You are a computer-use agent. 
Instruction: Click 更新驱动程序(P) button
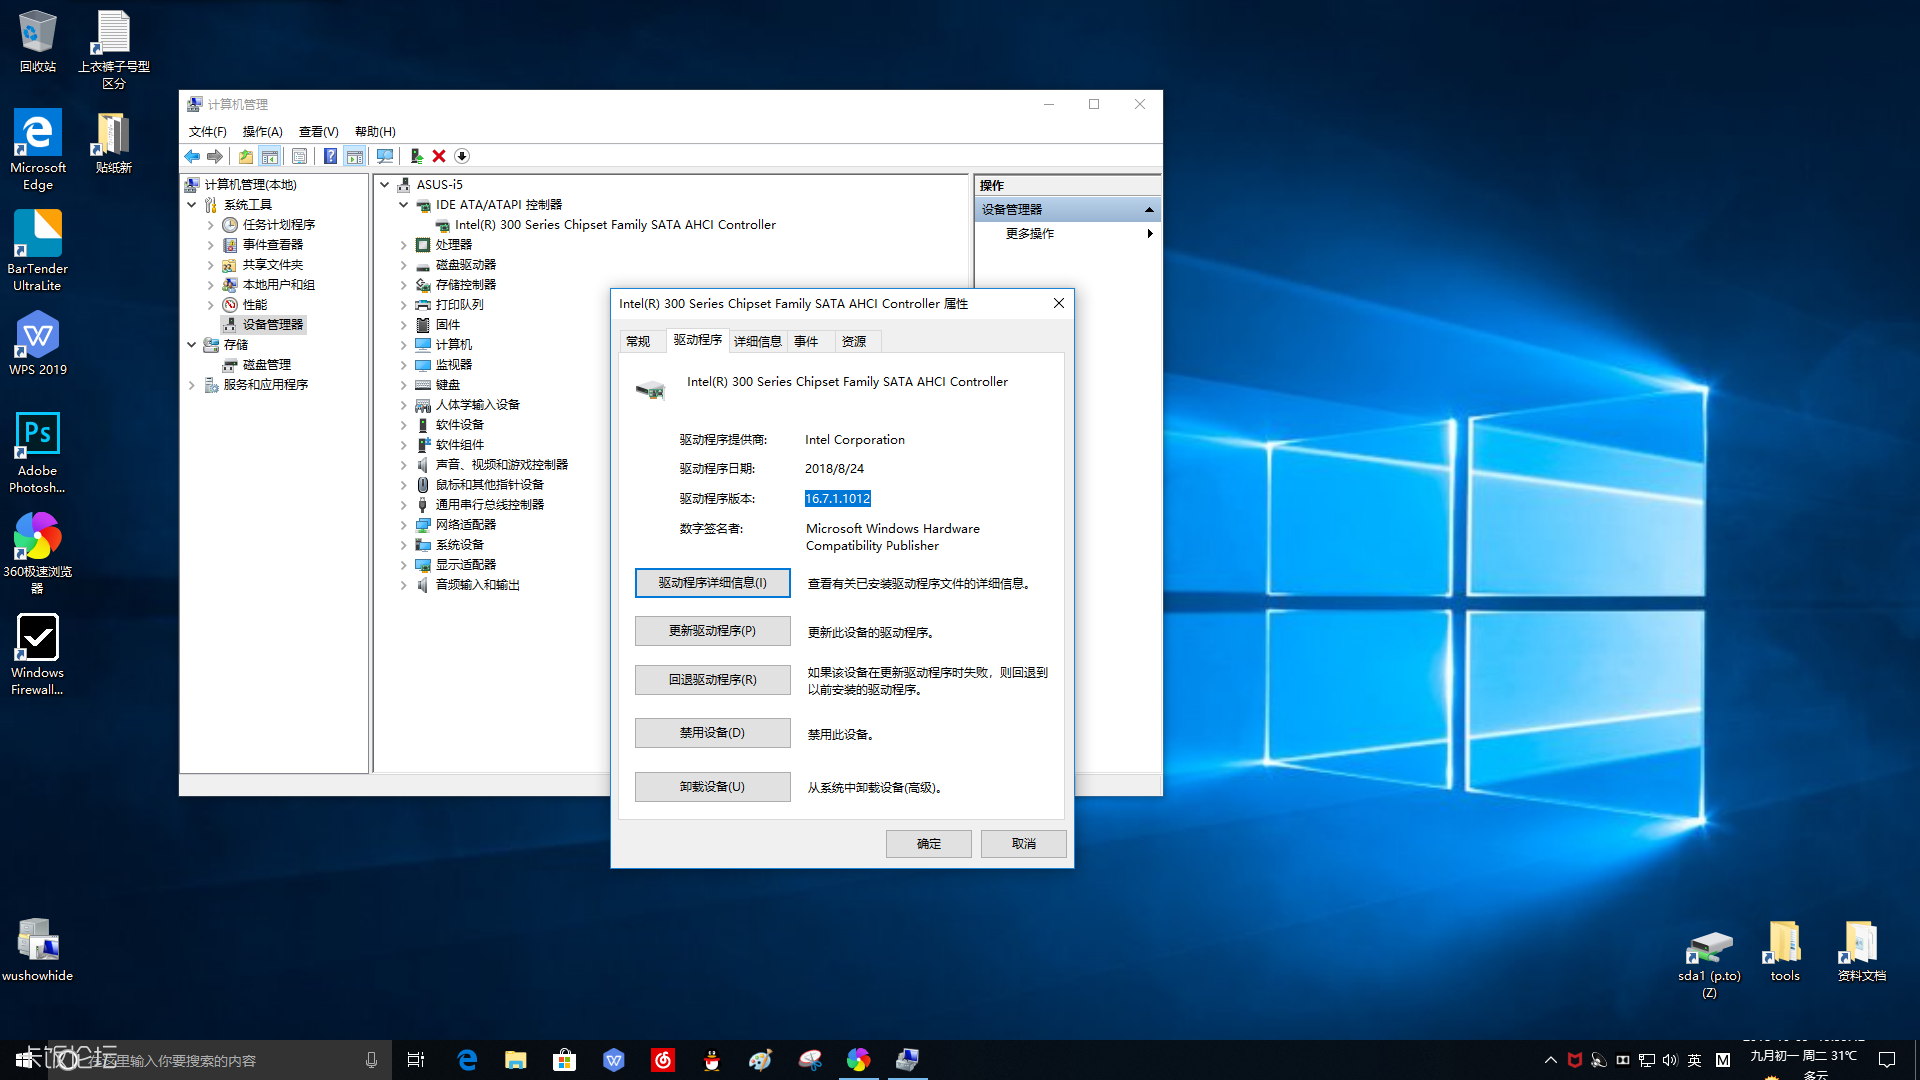pyautogui.click(x=713, y=631)
